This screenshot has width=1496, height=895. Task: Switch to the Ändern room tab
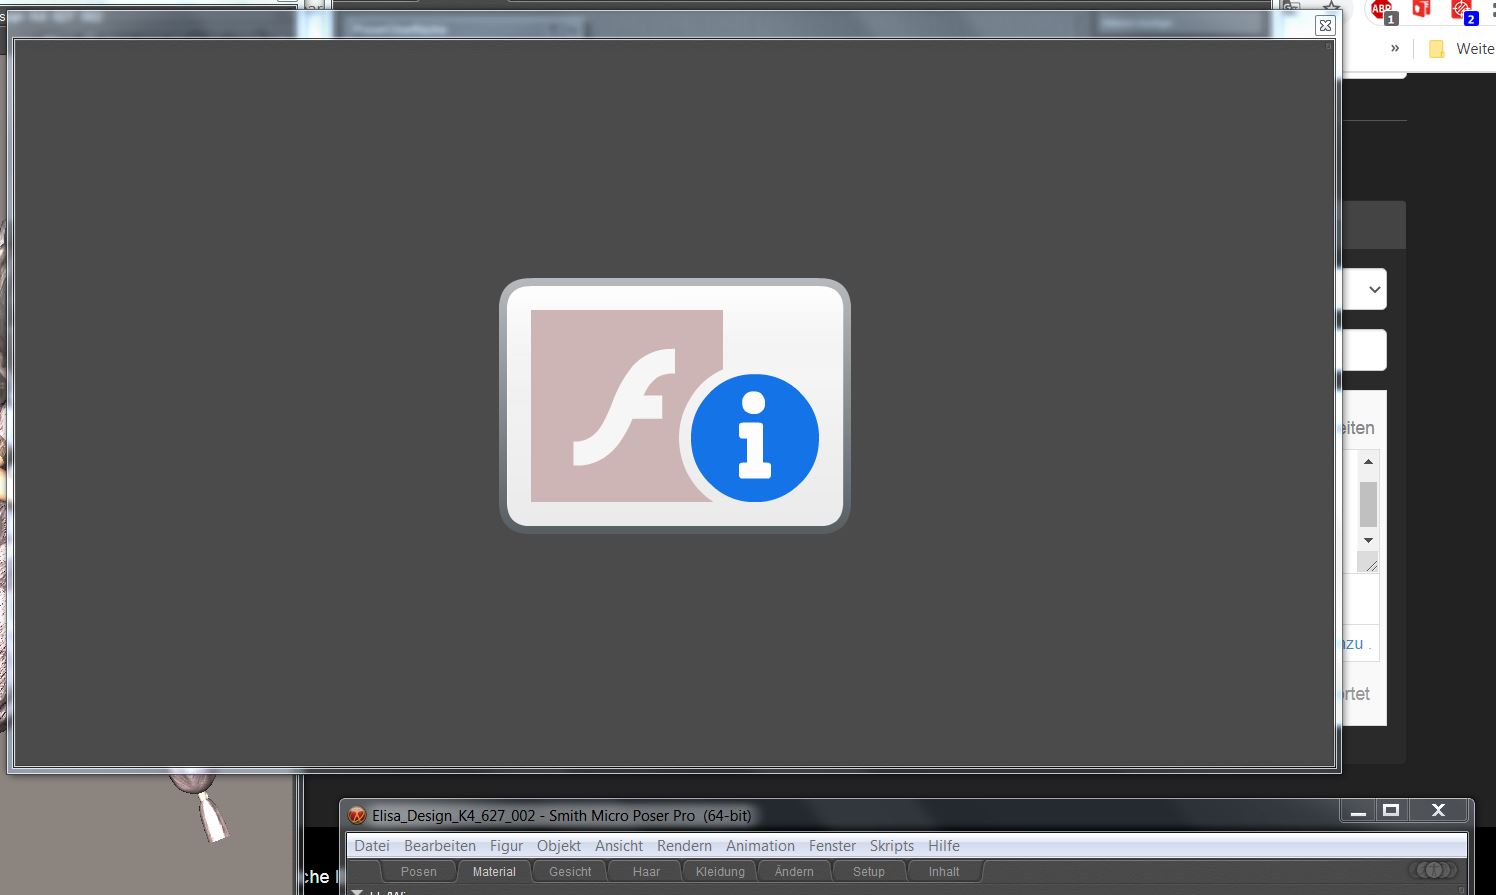(794, 872)
